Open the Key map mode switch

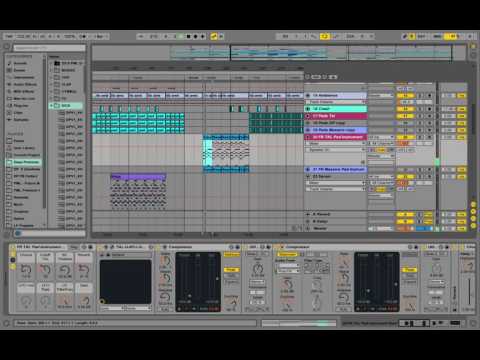pos(421,36)
